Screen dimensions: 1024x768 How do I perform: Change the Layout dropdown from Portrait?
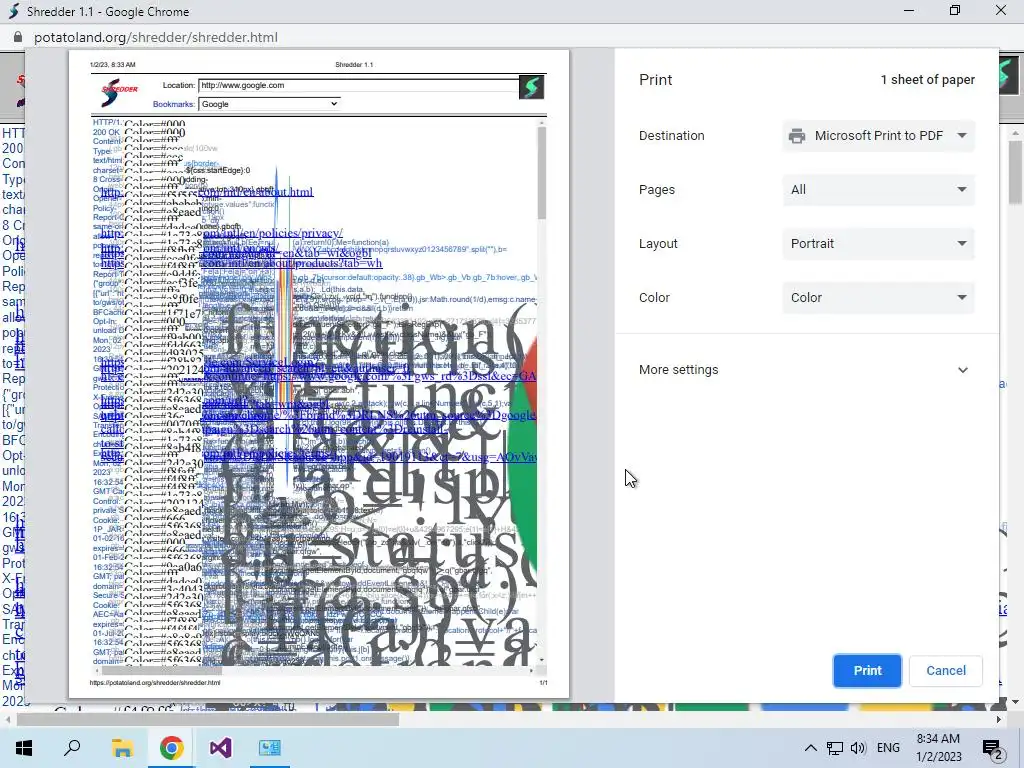pyautogui.click(x=878, y=244)
